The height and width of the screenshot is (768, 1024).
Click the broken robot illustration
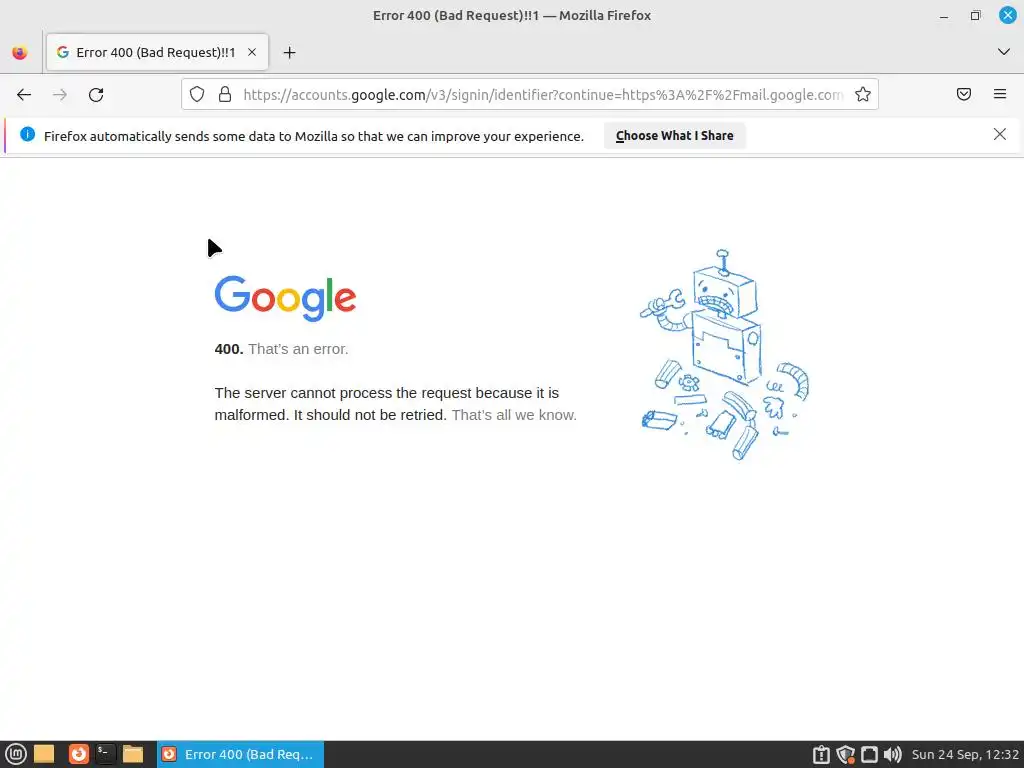tap(724, 355)
